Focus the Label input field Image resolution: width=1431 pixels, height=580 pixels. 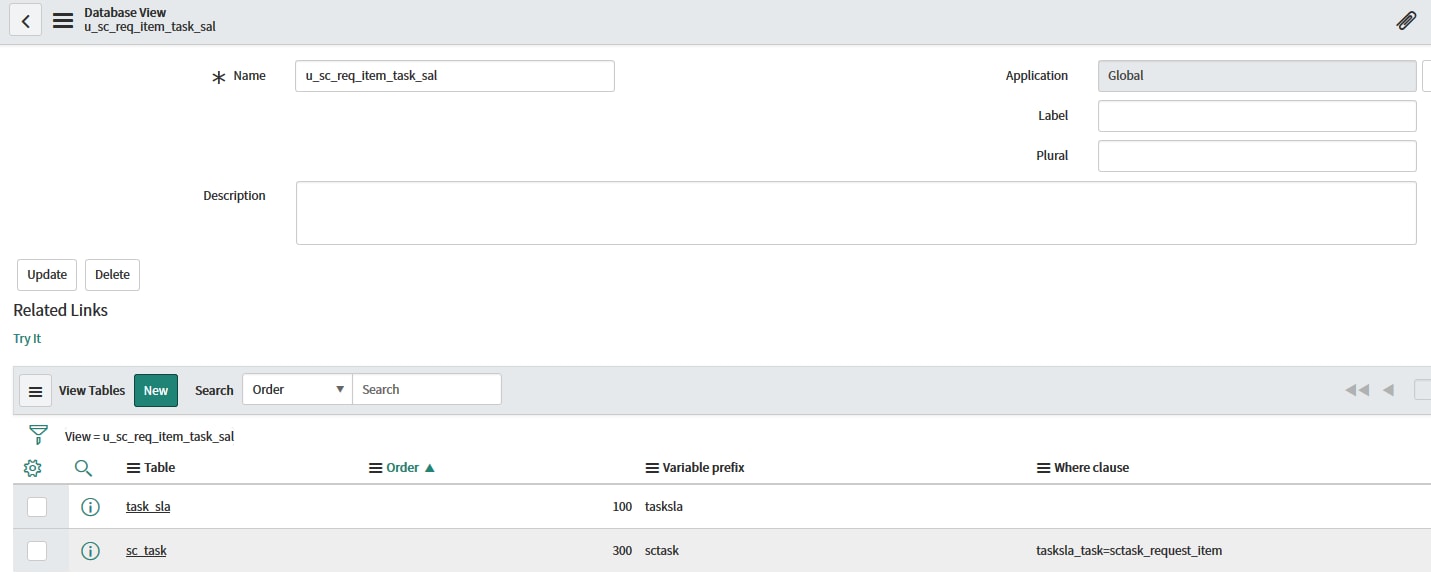[1257, 116]
